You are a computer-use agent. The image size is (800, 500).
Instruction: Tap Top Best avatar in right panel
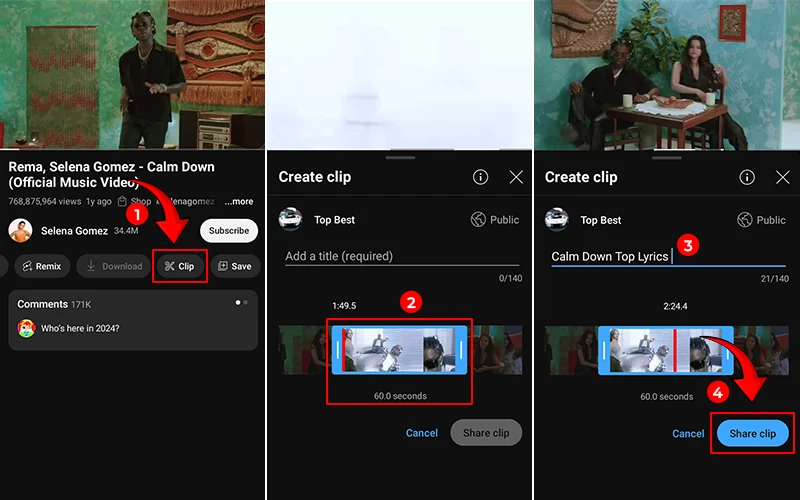(557, 219)
